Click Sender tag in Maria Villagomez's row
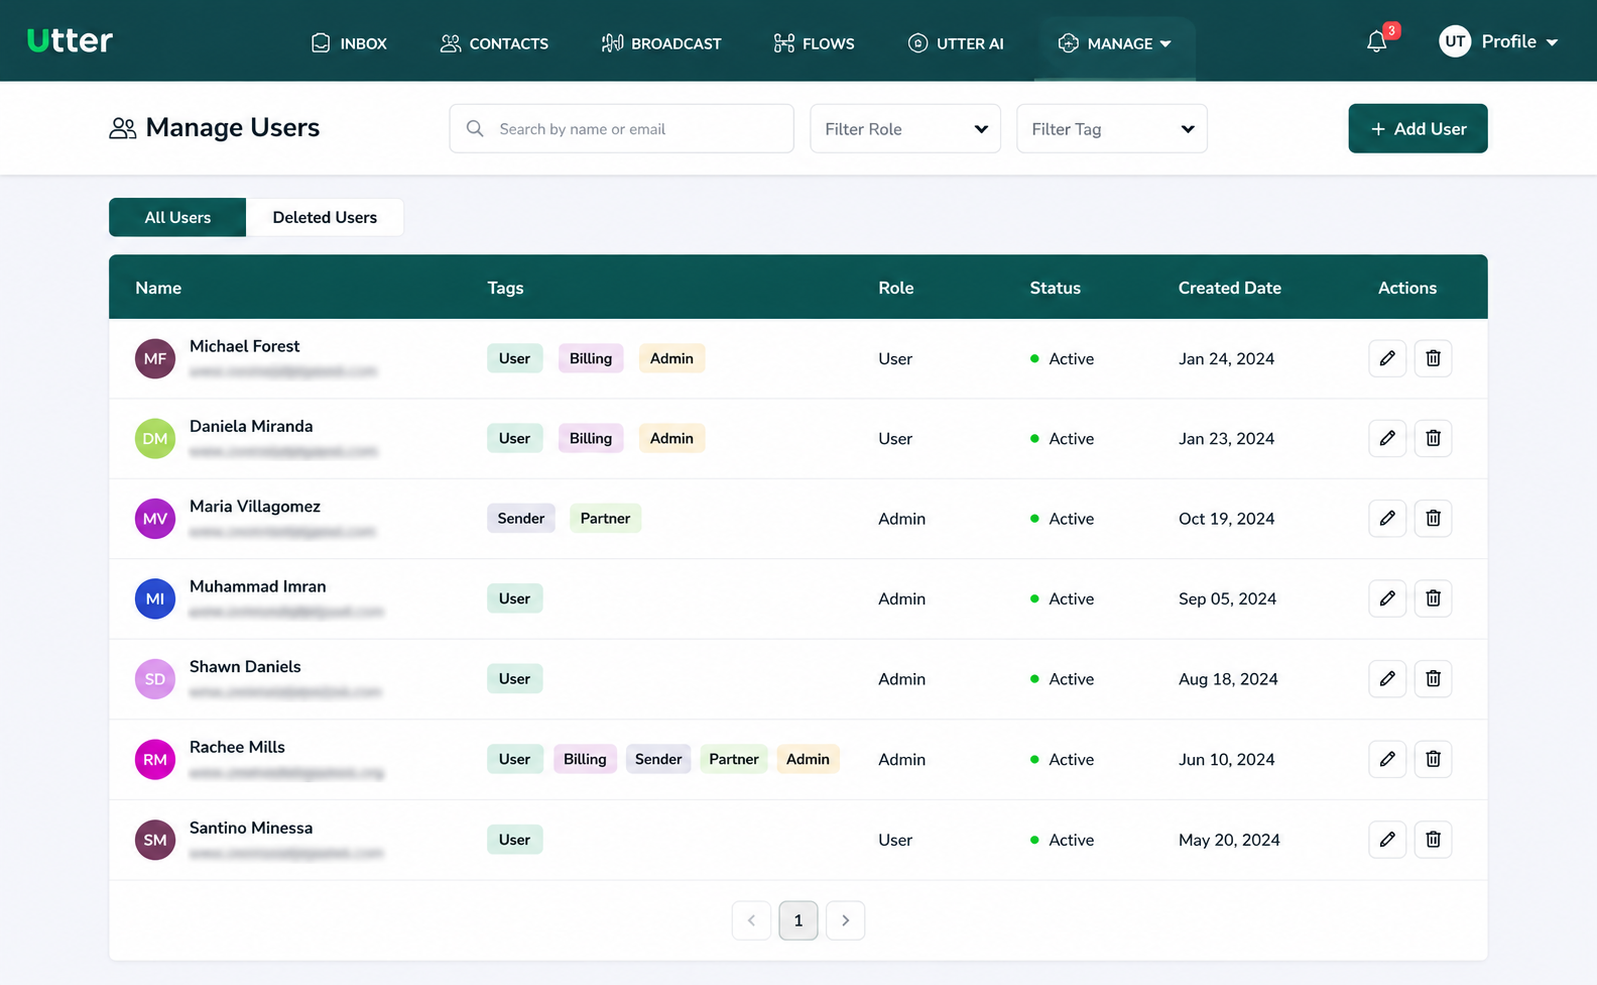The height and width of the screenshot is (985, 1597). click(521, 518)
